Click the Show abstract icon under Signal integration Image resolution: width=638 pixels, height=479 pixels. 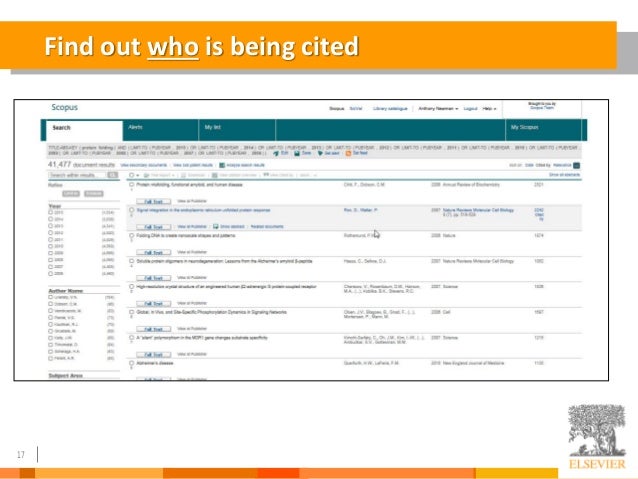216,226
